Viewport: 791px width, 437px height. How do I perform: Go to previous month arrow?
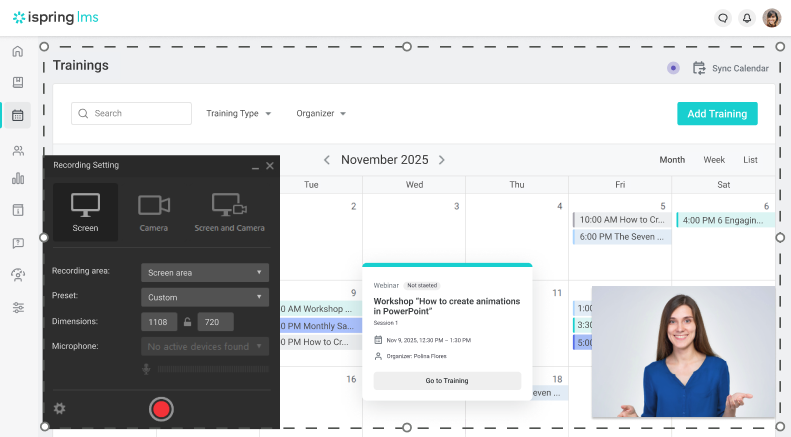(x=327, y=160)
